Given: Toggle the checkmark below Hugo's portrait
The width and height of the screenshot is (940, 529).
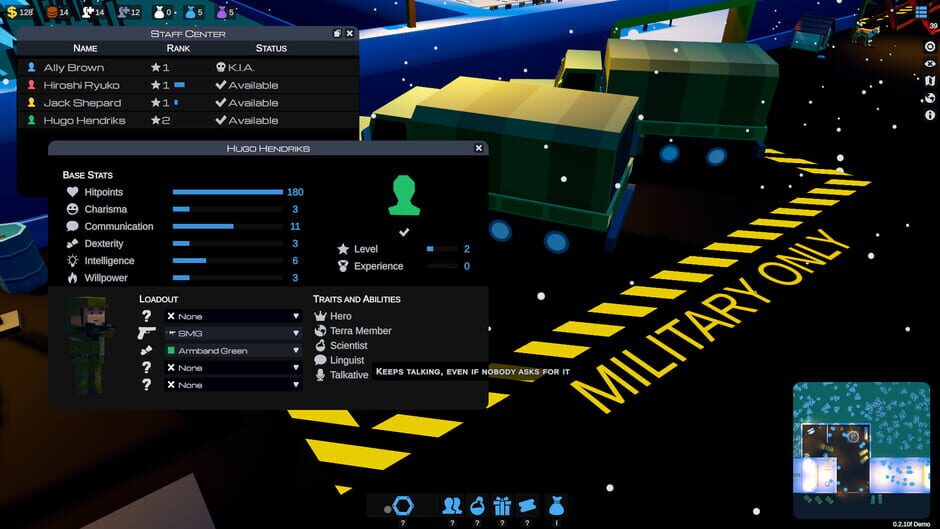Looking at the screenshot, I should point(404,232).
